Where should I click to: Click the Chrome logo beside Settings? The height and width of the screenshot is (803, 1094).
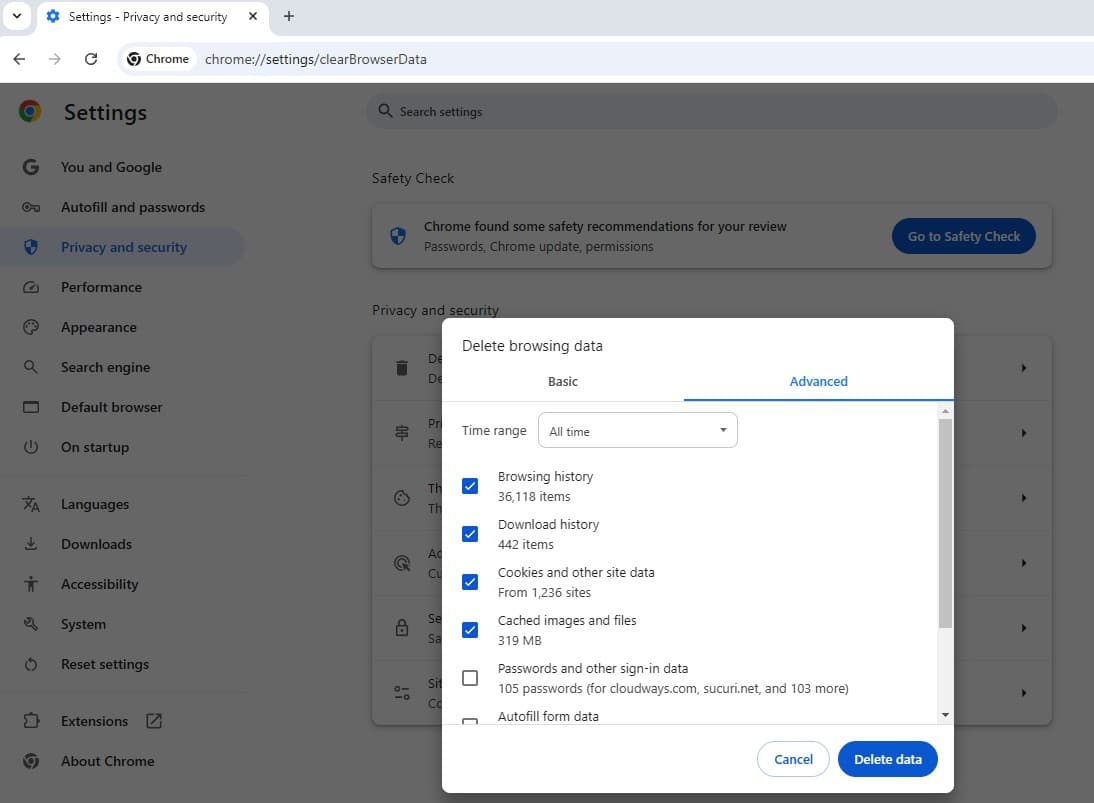click(30, 112)
